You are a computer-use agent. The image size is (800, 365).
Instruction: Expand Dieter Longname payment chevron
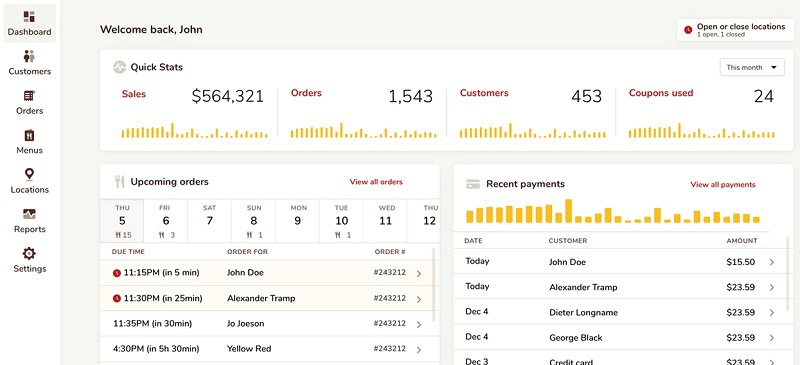coord(771,312)
